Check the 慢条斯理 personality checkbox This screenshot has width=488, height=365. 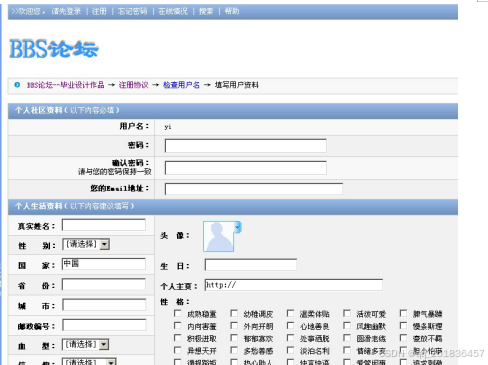click(x=403, y=326)
